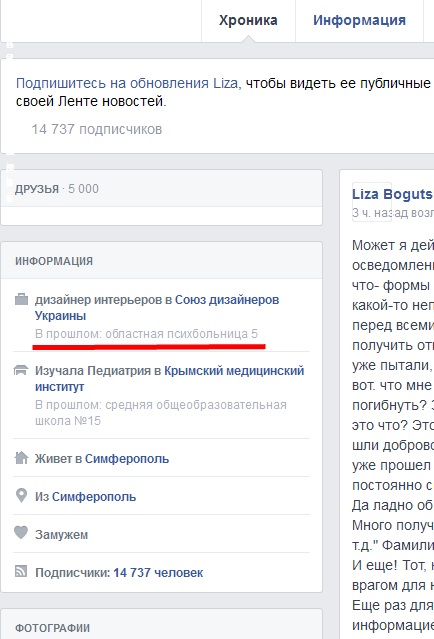Click the house icon beside Живет в

(x=21, y=458)
